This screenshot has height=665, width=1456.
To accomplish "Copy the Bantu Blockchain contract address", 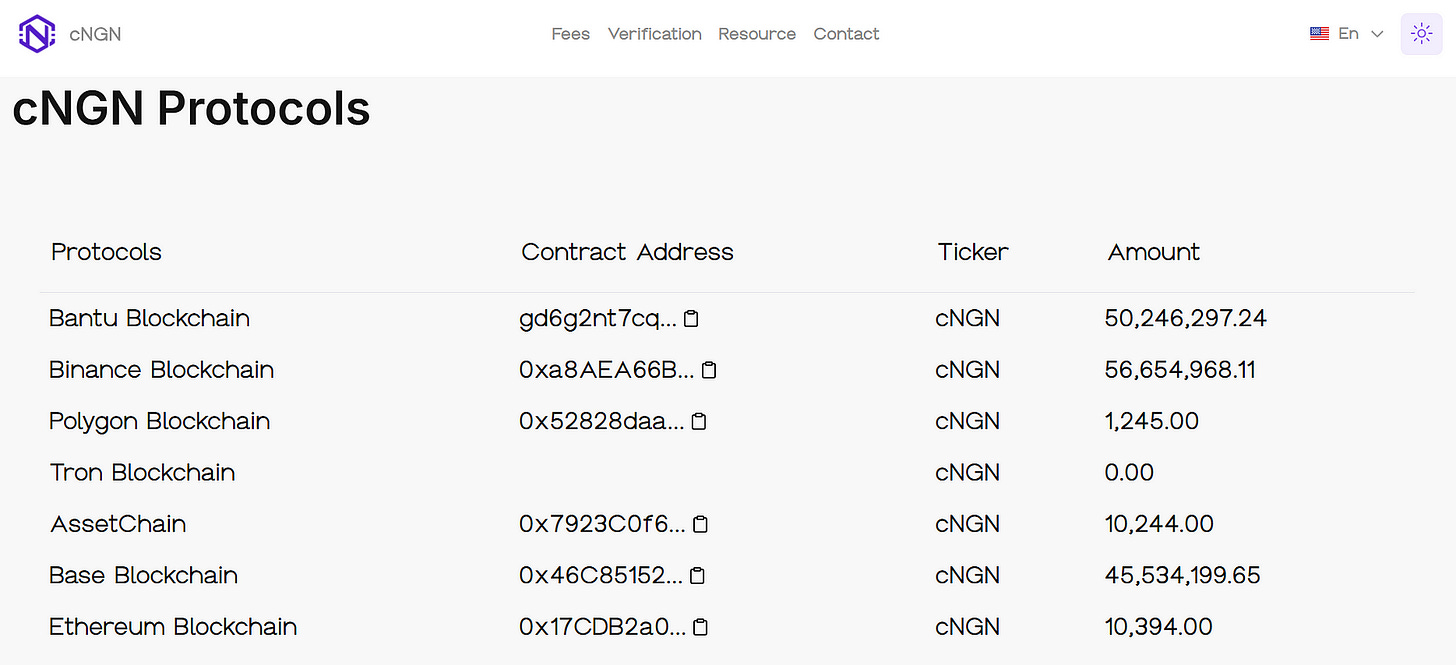I will click(x=691, y=318).
